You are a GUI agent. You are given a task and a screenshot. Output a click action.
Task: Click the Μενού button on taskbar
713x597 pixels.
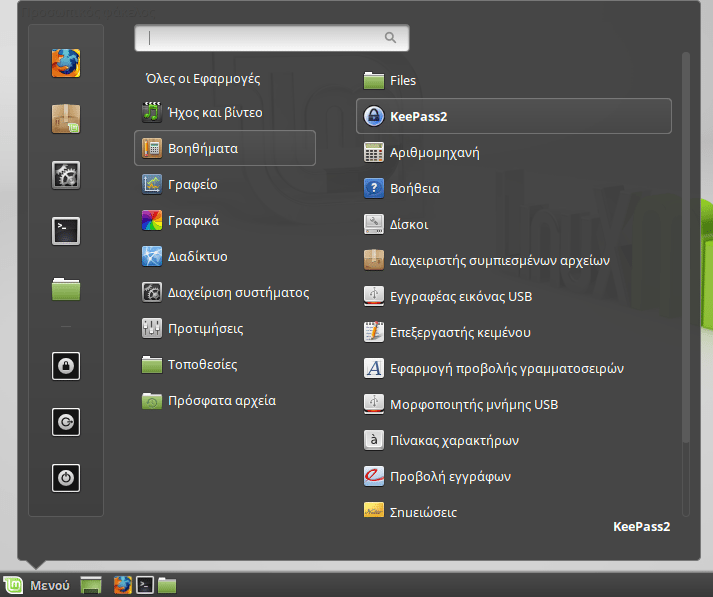[38, 585]
